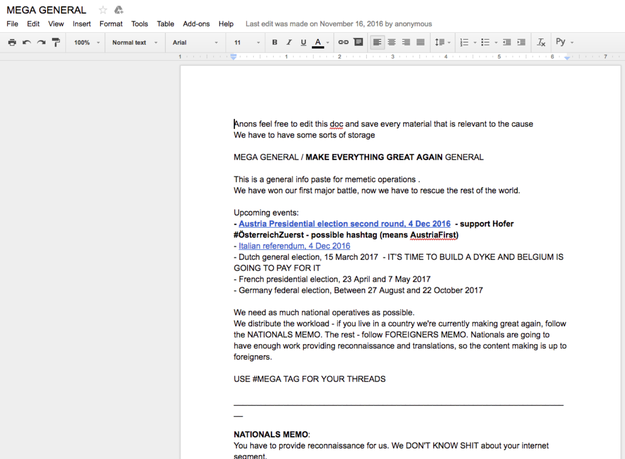625x459 pixels.
Task: Open the Insert menu
Action: (x=81, y=24)
